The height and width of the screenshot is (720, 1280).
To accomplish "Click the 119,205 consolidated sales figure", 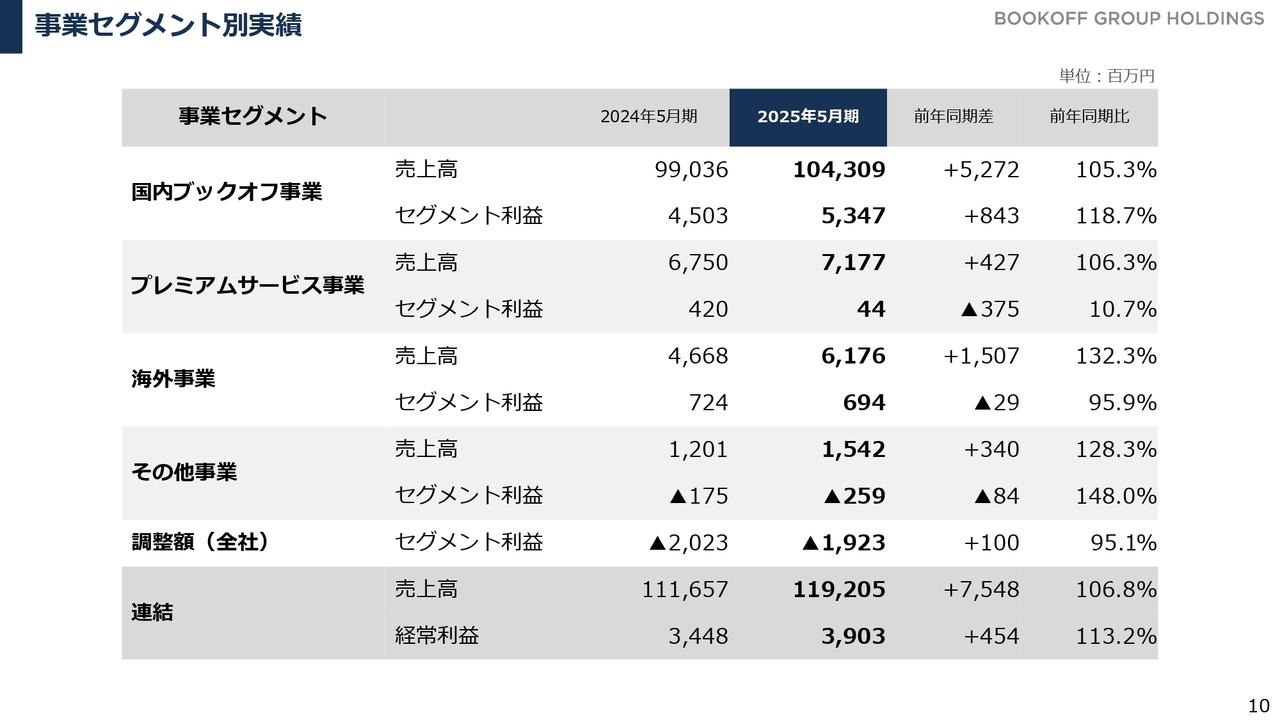I will tap(839, 590).
